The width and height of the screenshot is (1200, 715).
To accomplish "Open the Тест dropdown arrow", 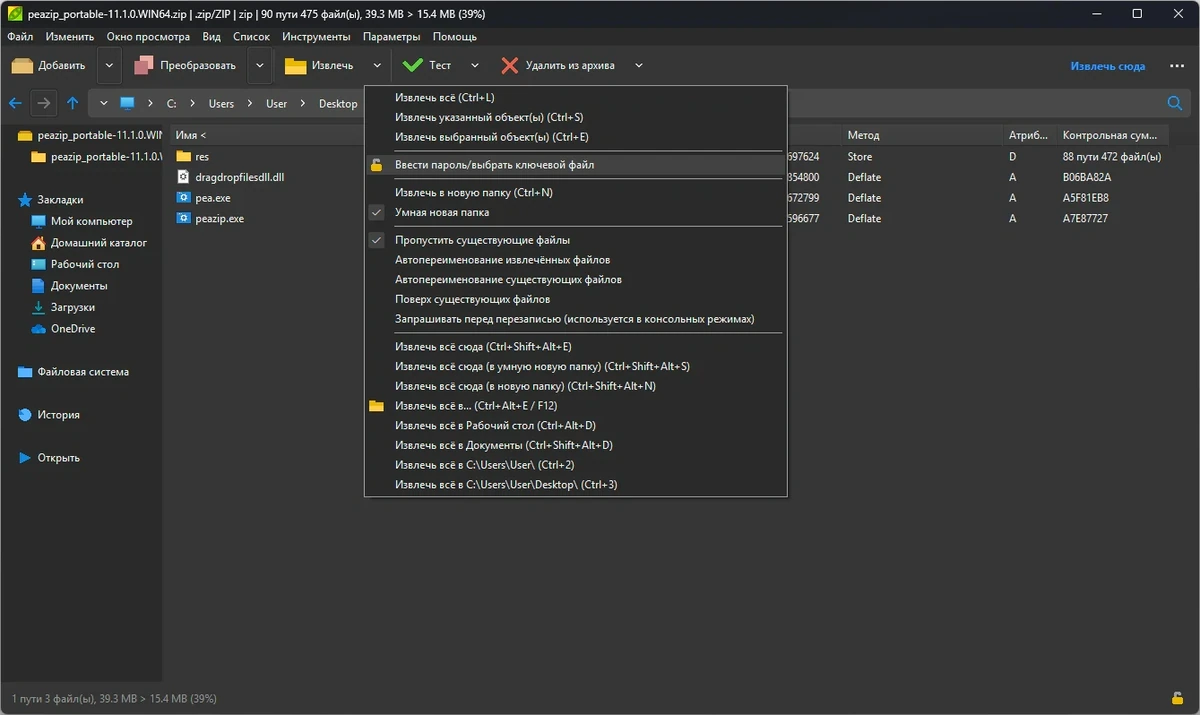I will click(475, 66).
